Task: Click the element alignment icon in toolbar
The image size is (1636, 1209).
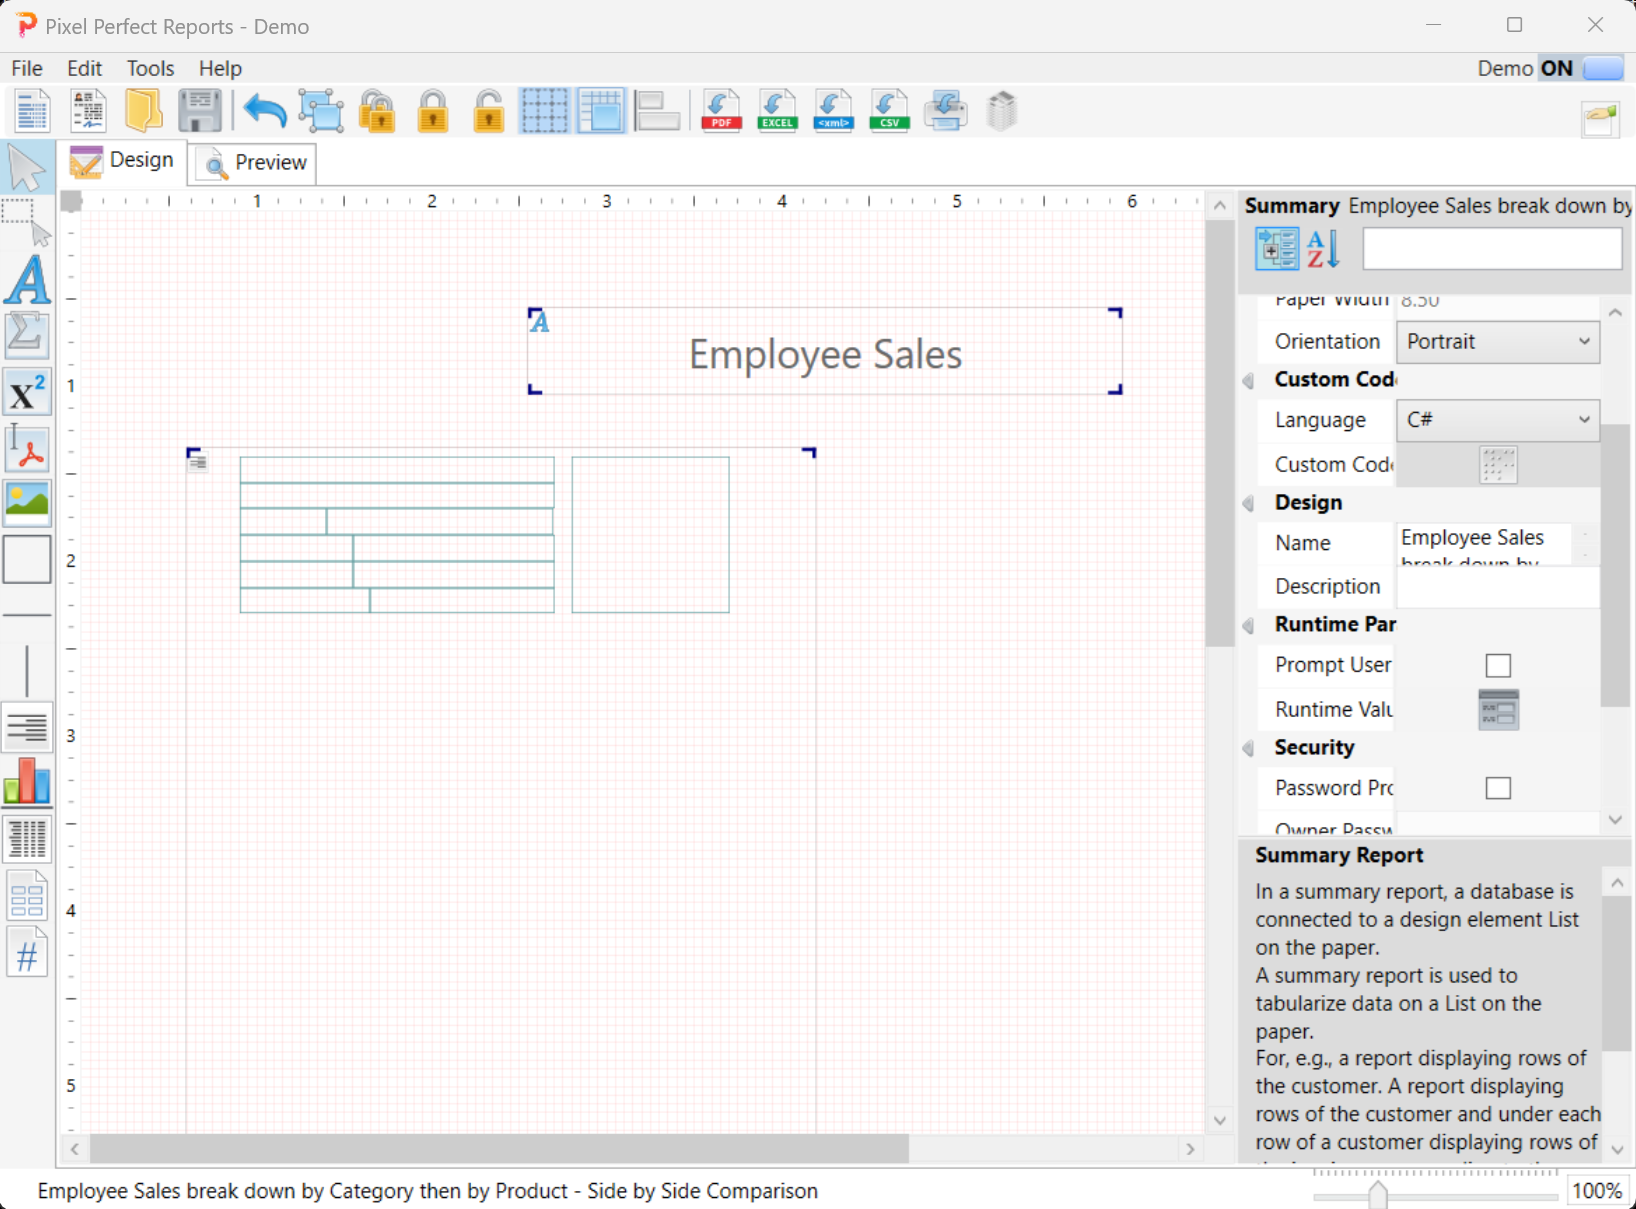Action: (x=657, y=110)
